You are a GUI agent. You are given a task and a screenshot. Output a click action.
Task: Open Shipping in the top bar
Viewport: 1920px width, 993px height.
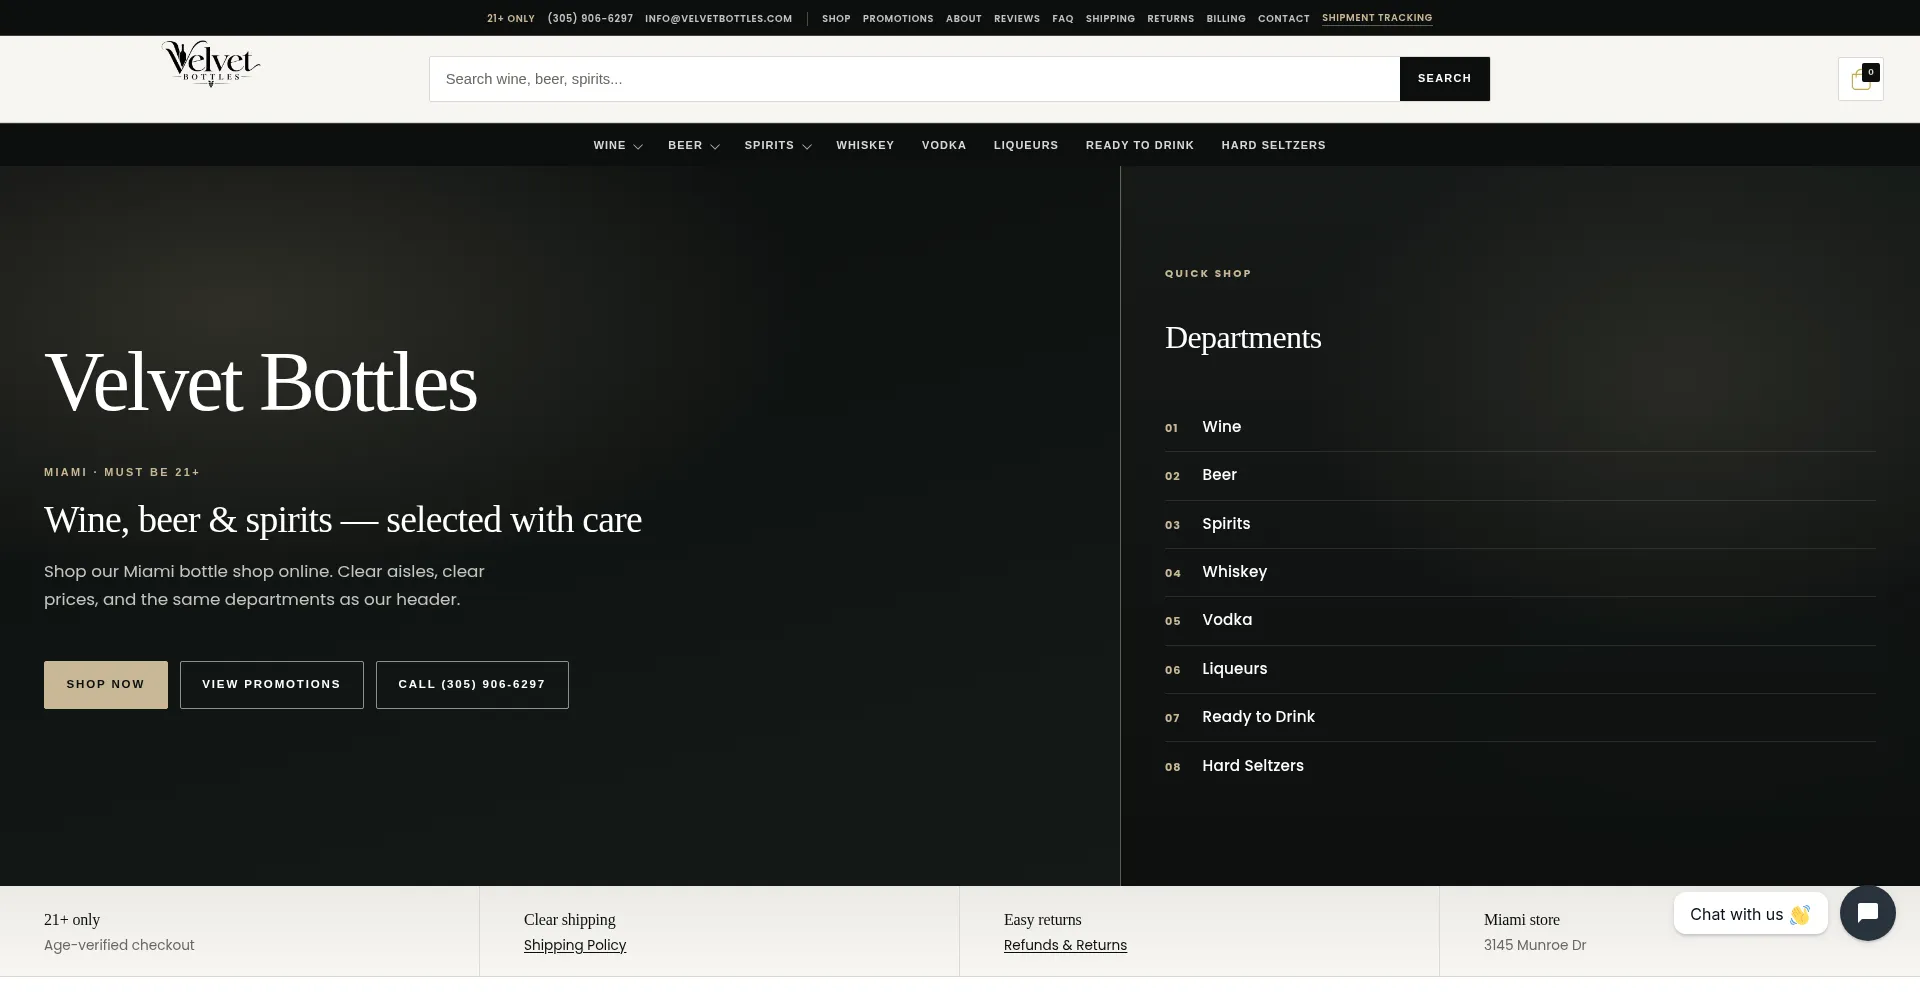1110,18
